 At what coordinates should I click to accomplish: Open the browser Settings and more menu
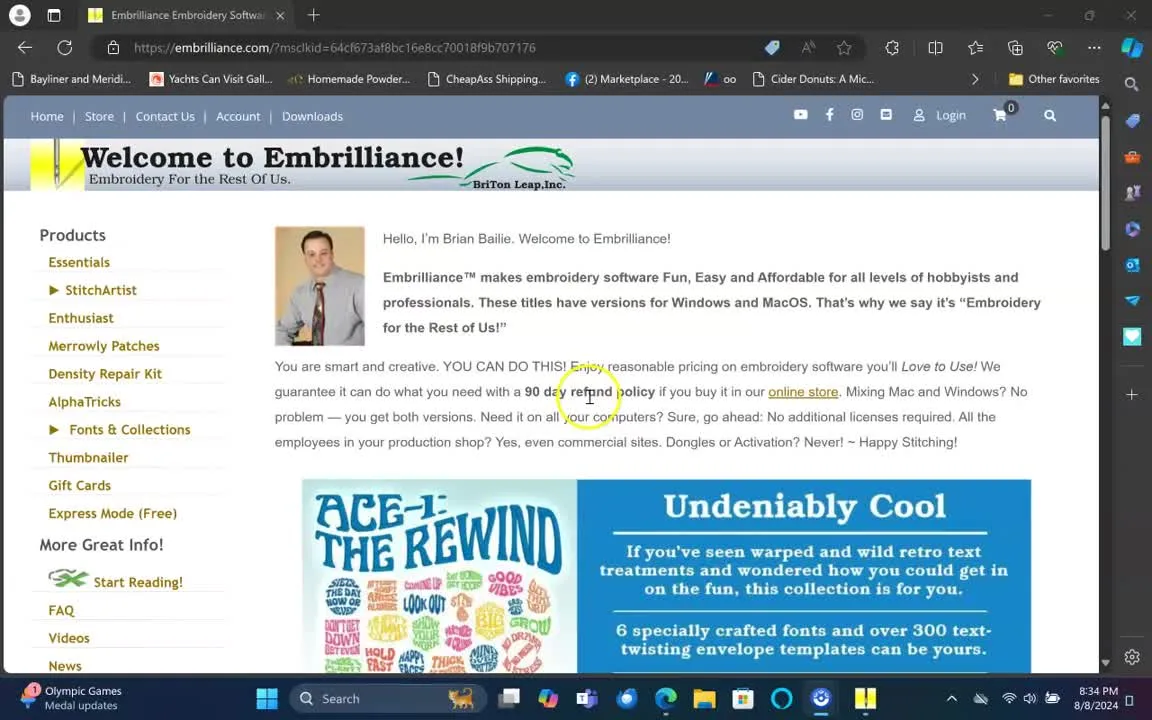click(x=1095, y=48)
